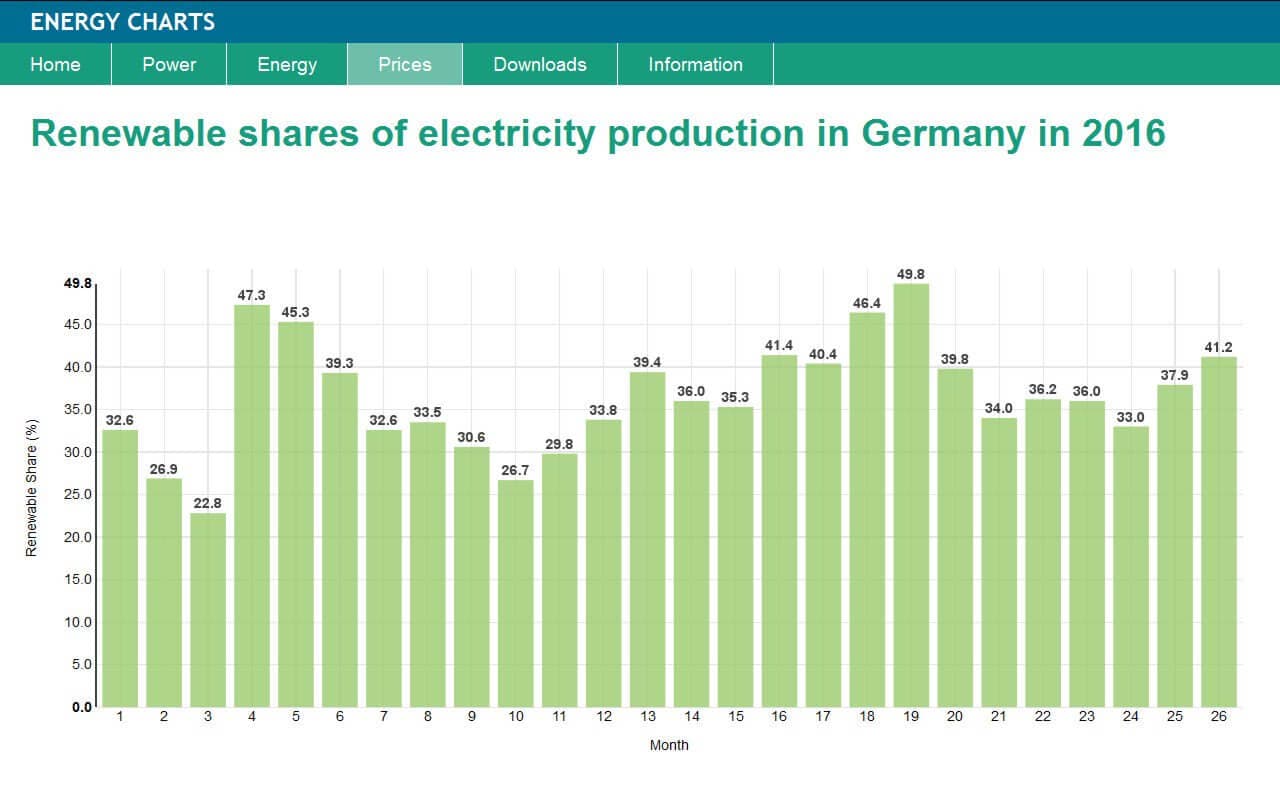Click the lowest bar labeled 22.8
The height and width of the screenshot is (800, 1280).
(x=208, y=610)
